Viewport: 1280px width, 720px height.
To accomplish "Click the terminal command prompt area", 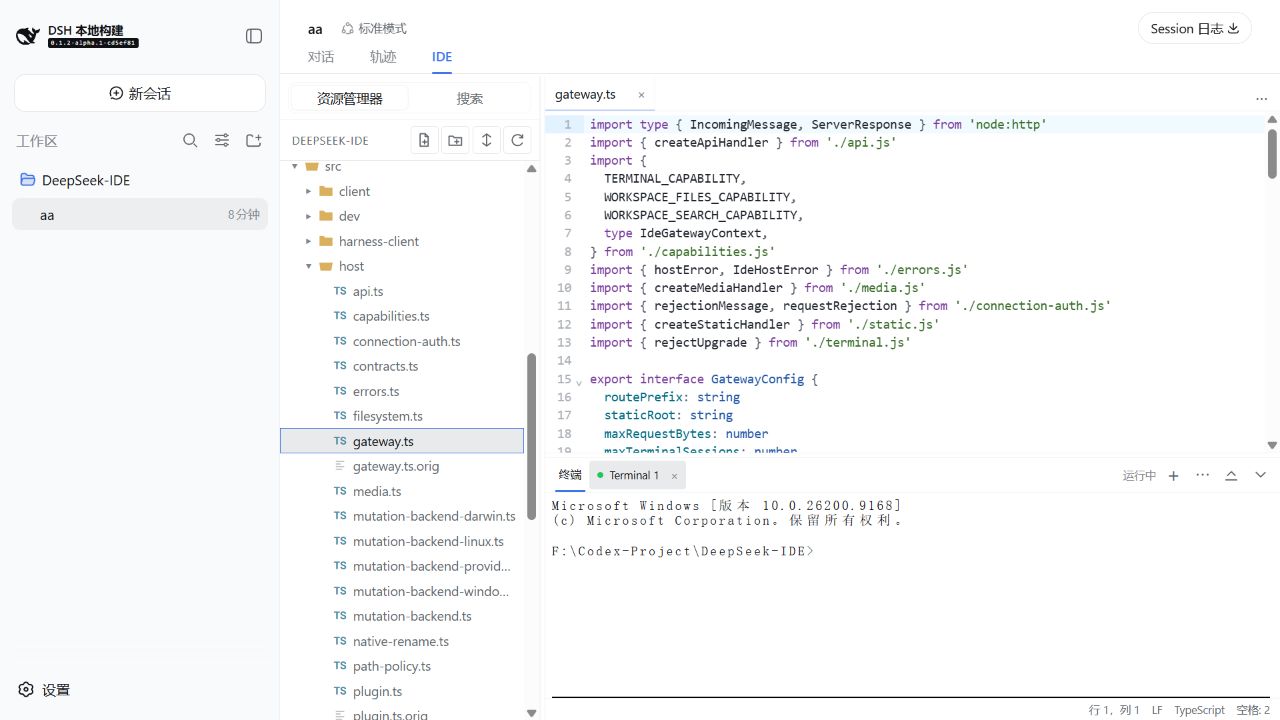I will pyautogui.click(x=683, y=551).
